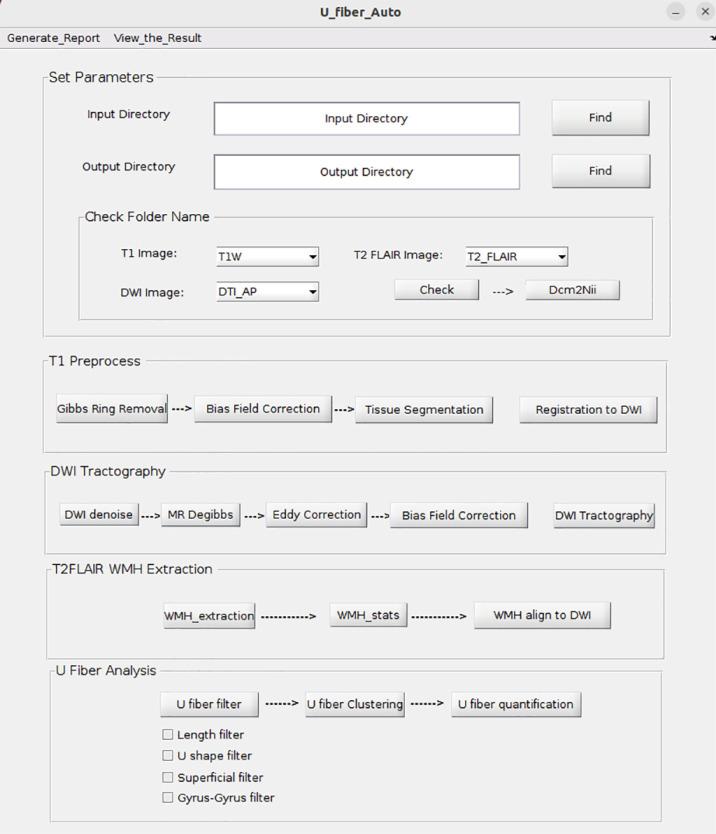The width and height of the screenshot is (716, 834).
Task: Open the Generate_Report menu
Action: click(54, 38)
